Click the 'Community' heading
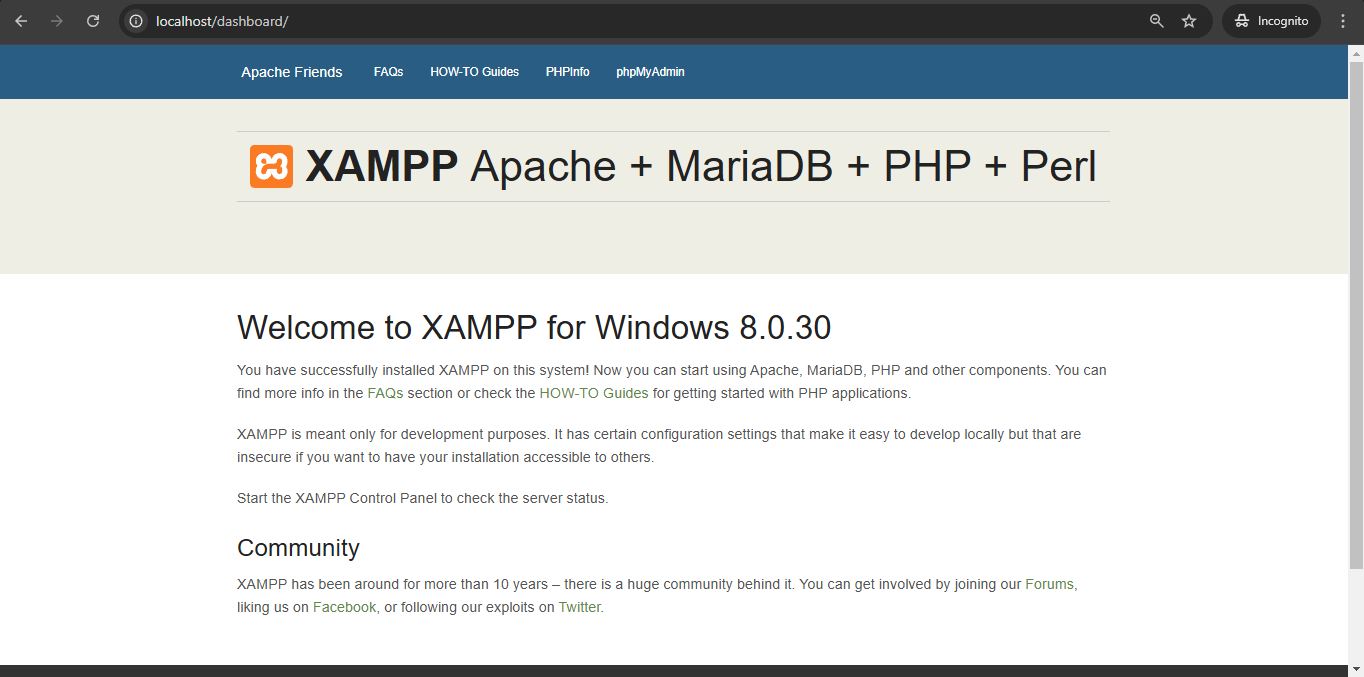 [x=298, y=548]
